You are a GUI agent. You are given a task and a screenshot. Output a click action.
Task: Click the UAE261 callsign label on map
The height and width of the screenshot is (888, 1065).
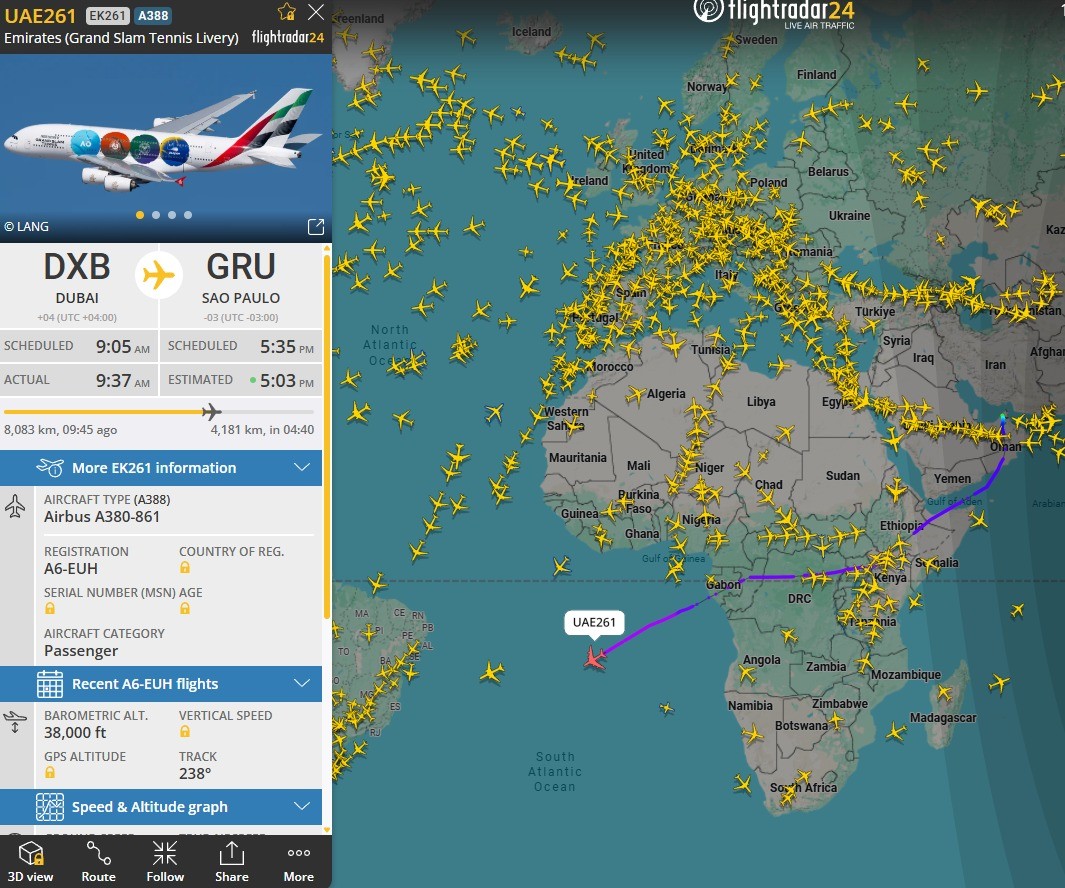coord(594,622)
